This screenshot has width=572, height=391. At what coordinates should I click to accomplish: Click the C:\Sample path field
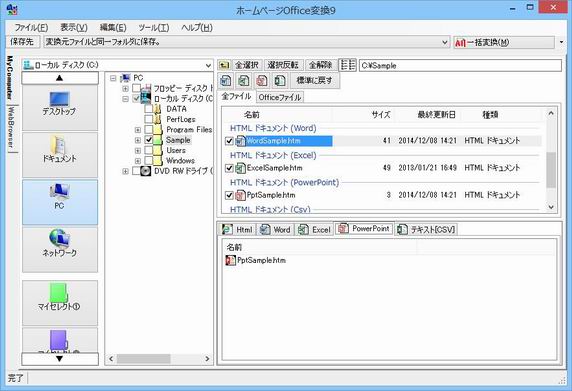click(460, 66)
